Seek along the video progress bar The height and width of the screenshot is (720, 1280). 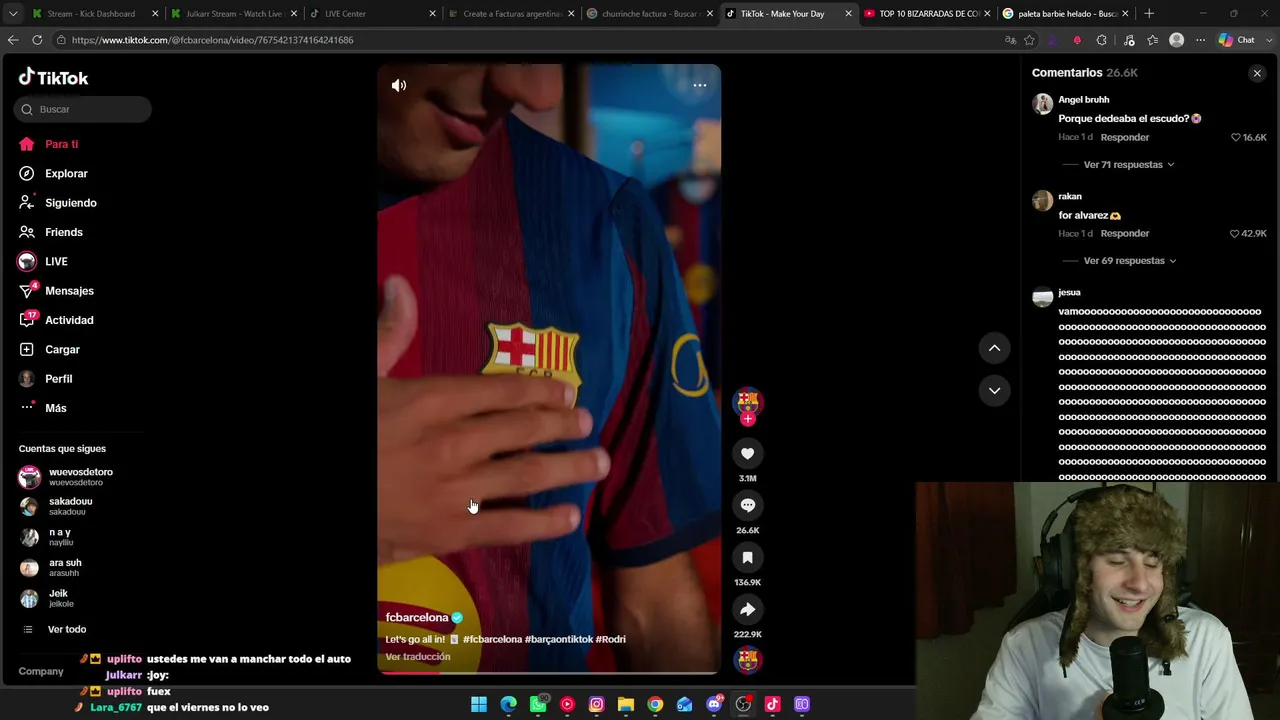549,672
